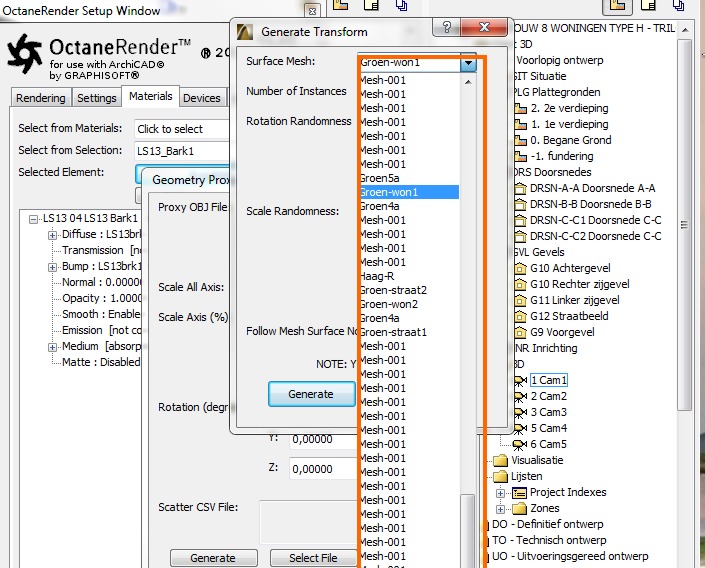705x568 pixels.
Task: Click the 2 Cam2 camera icon
Action: tap(520, 396)
